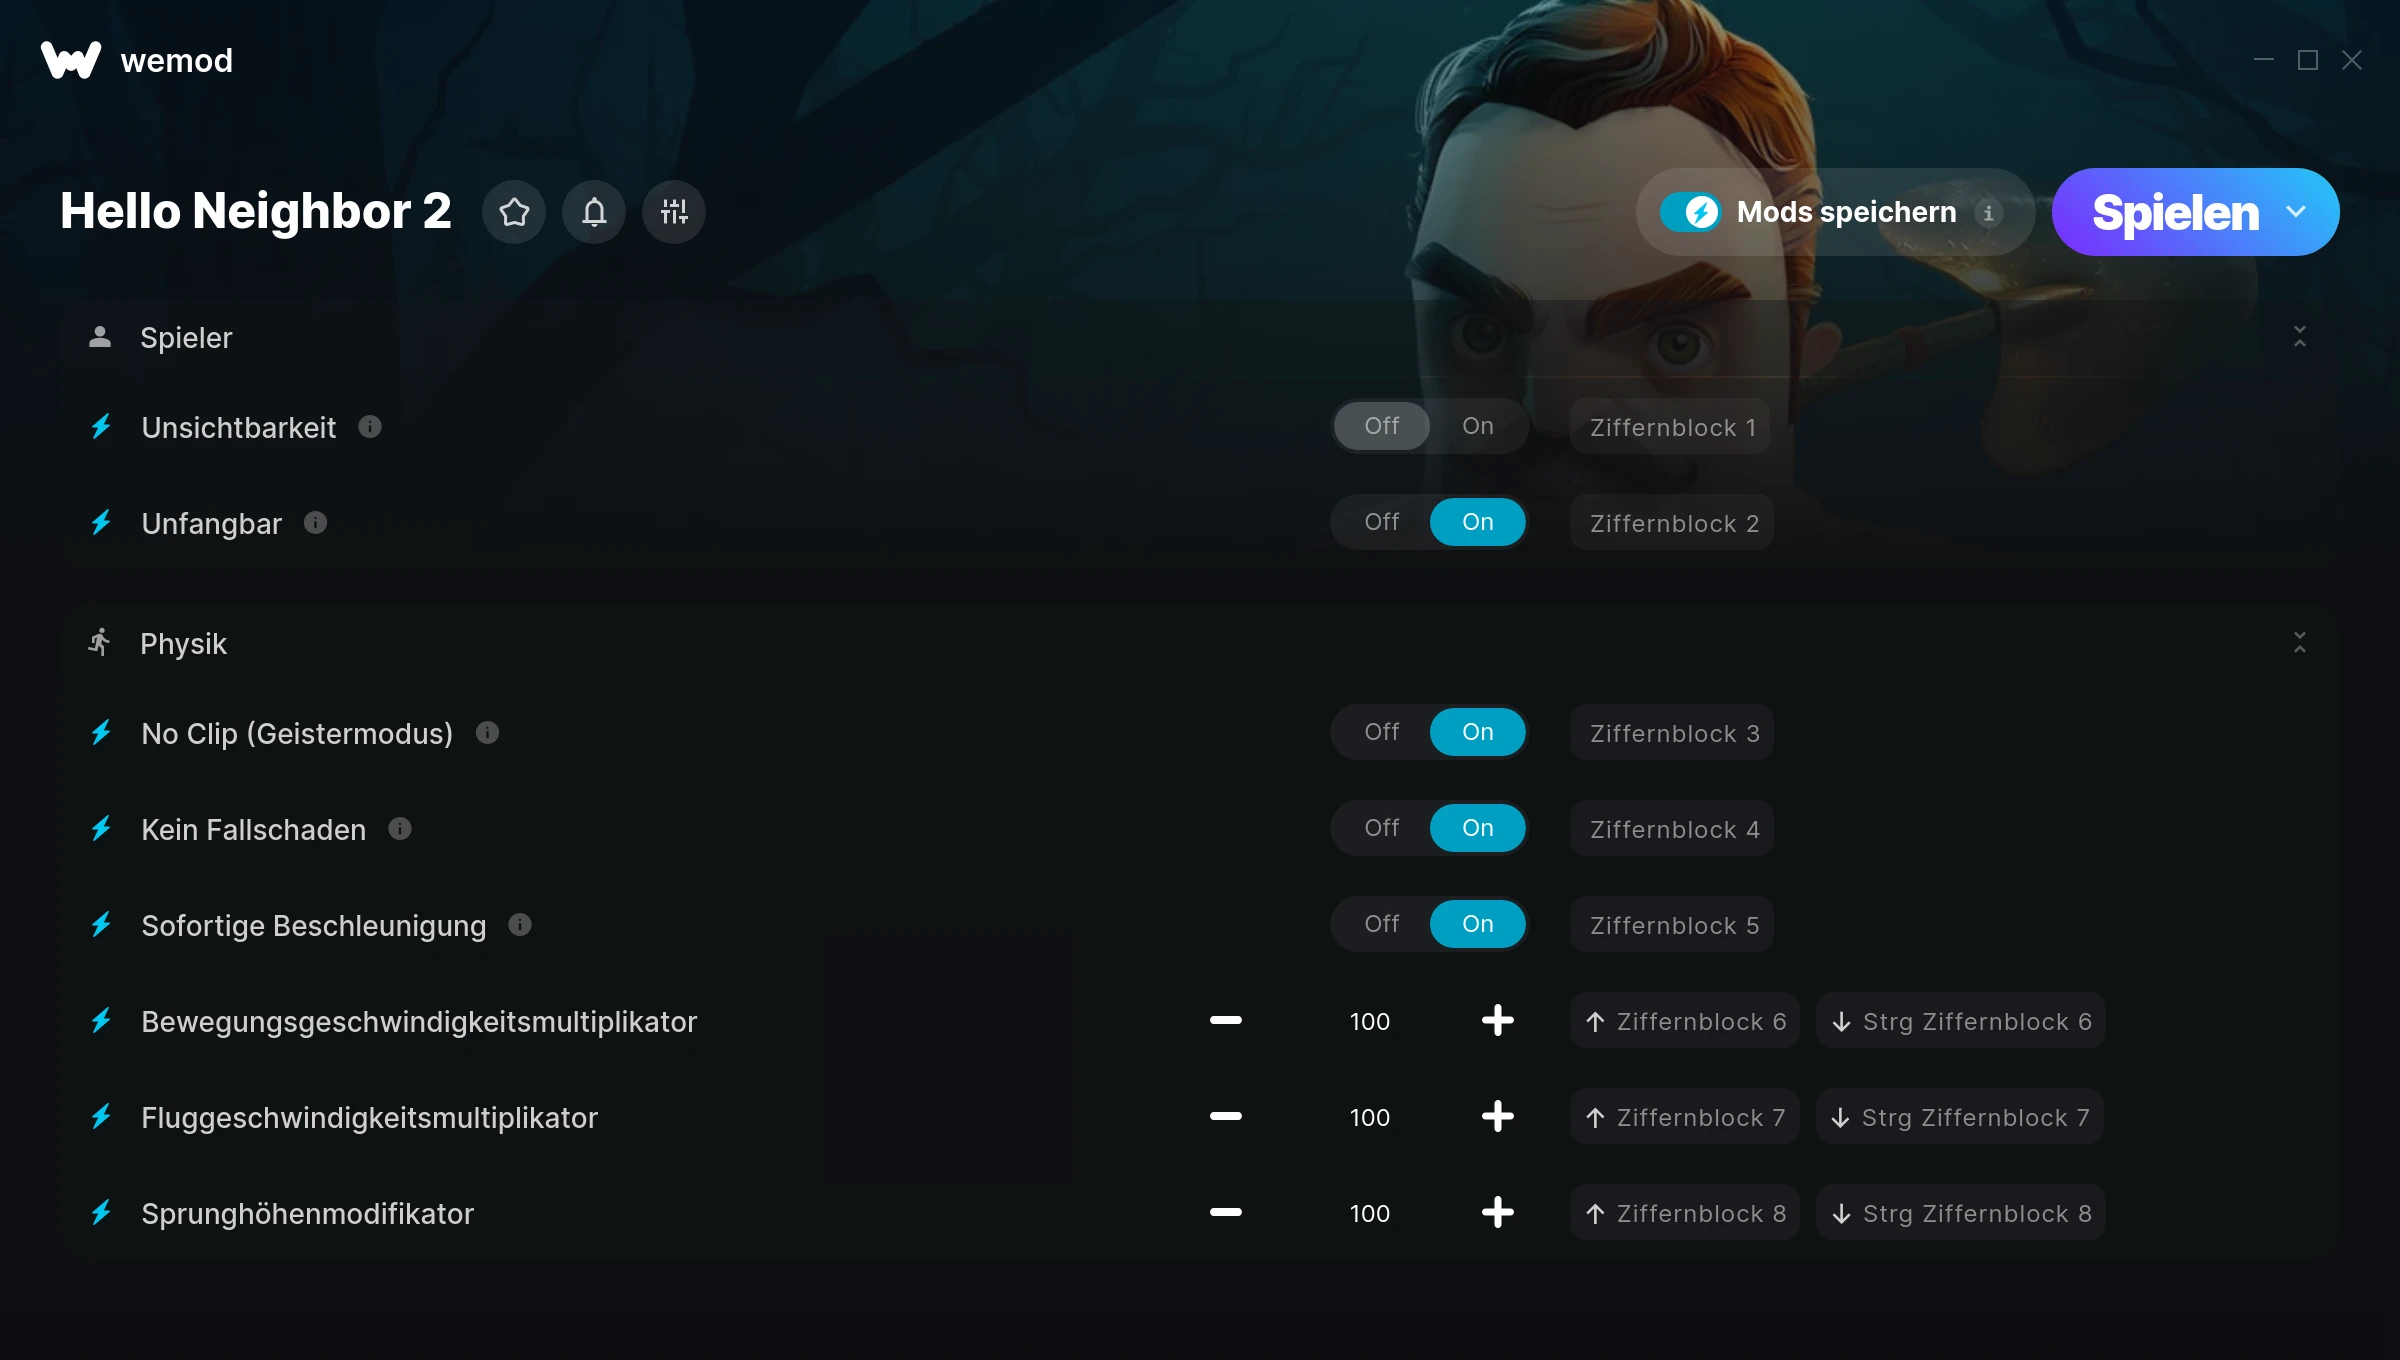Collapse the Spieler section
This screenshot has height=1360, width=2400.
(2300, 337)
